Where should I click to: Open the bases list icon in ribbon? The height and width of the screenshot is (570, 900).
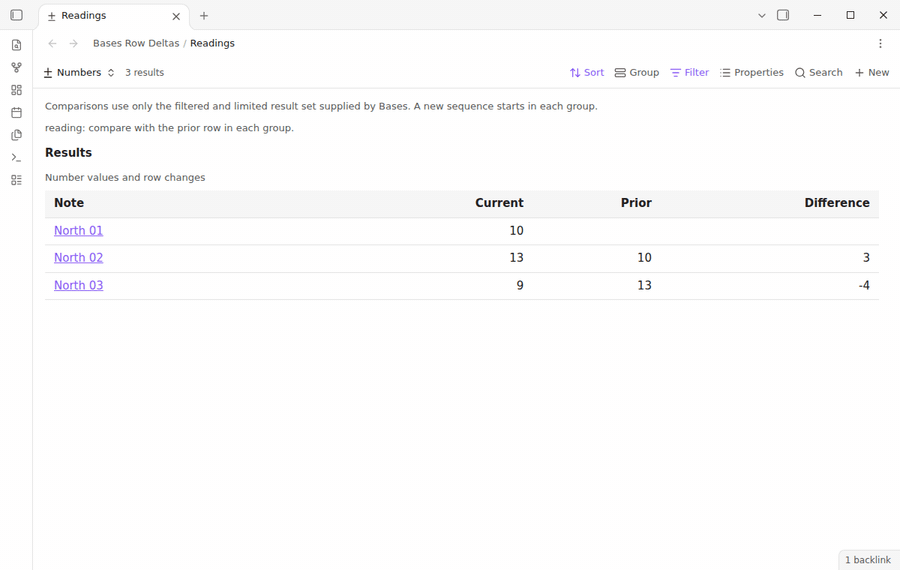(17, 180)
